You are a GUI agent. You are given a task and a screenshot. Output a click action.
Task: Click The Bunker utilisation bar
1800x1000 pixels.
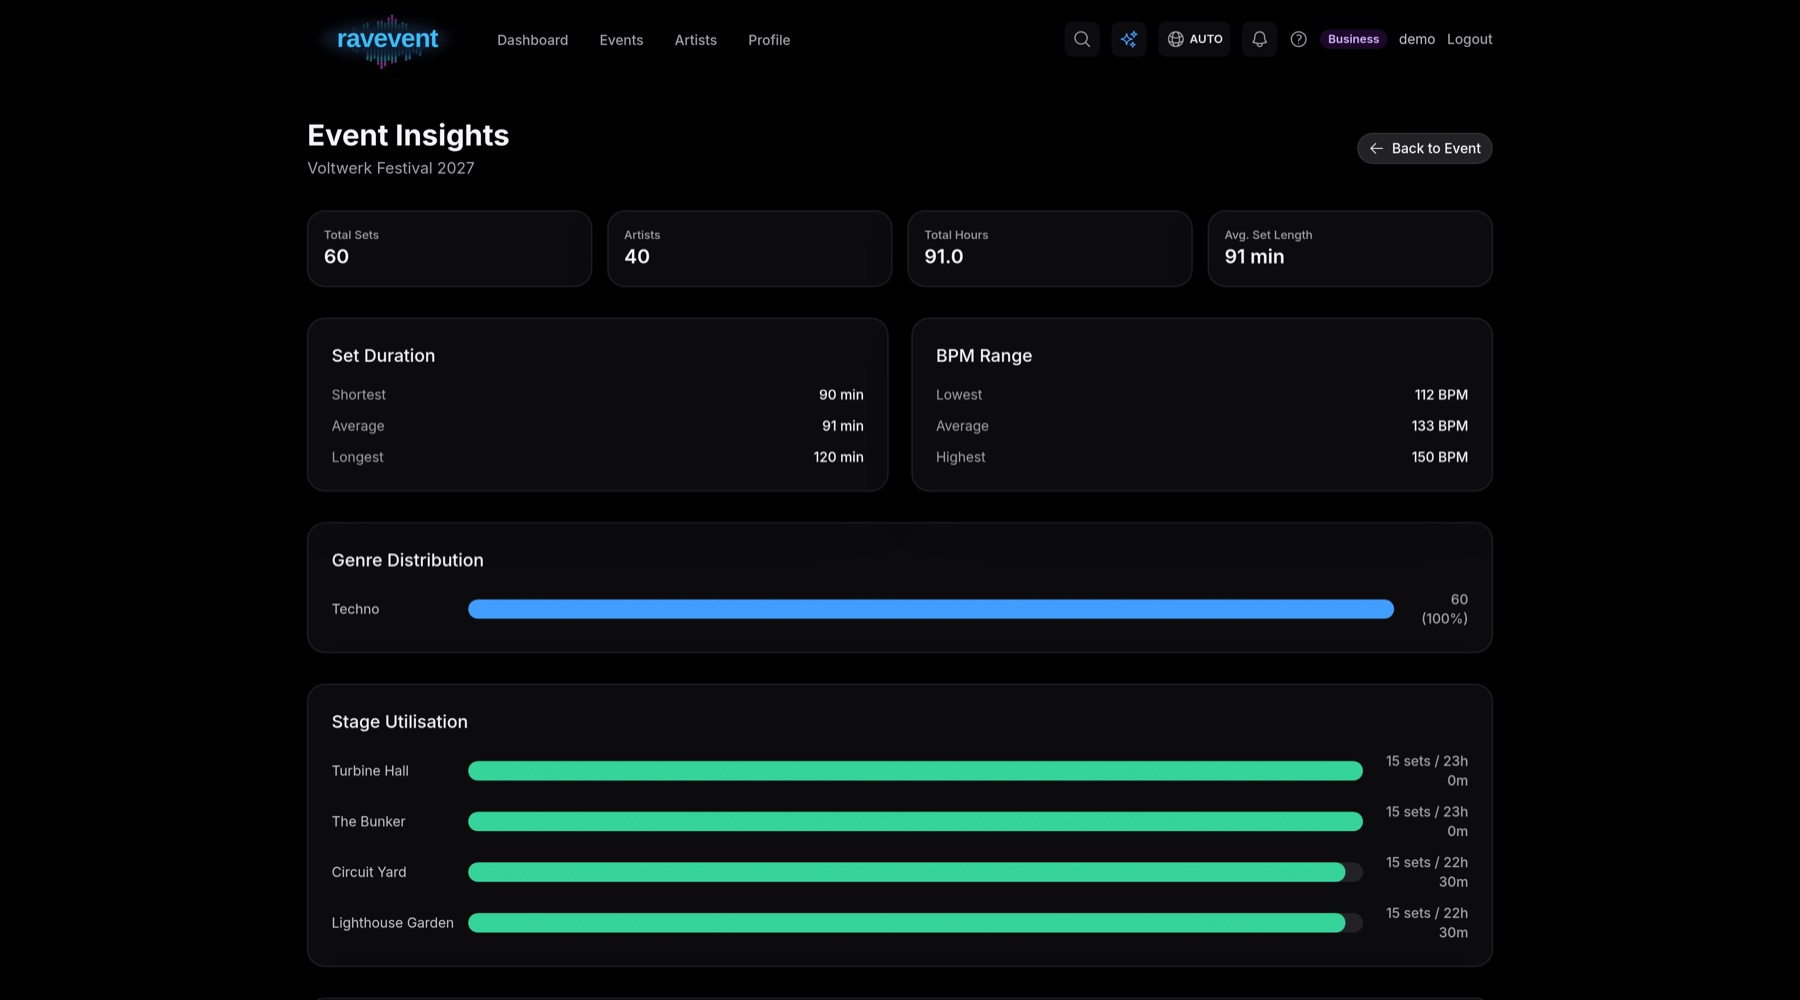point(915,822)
